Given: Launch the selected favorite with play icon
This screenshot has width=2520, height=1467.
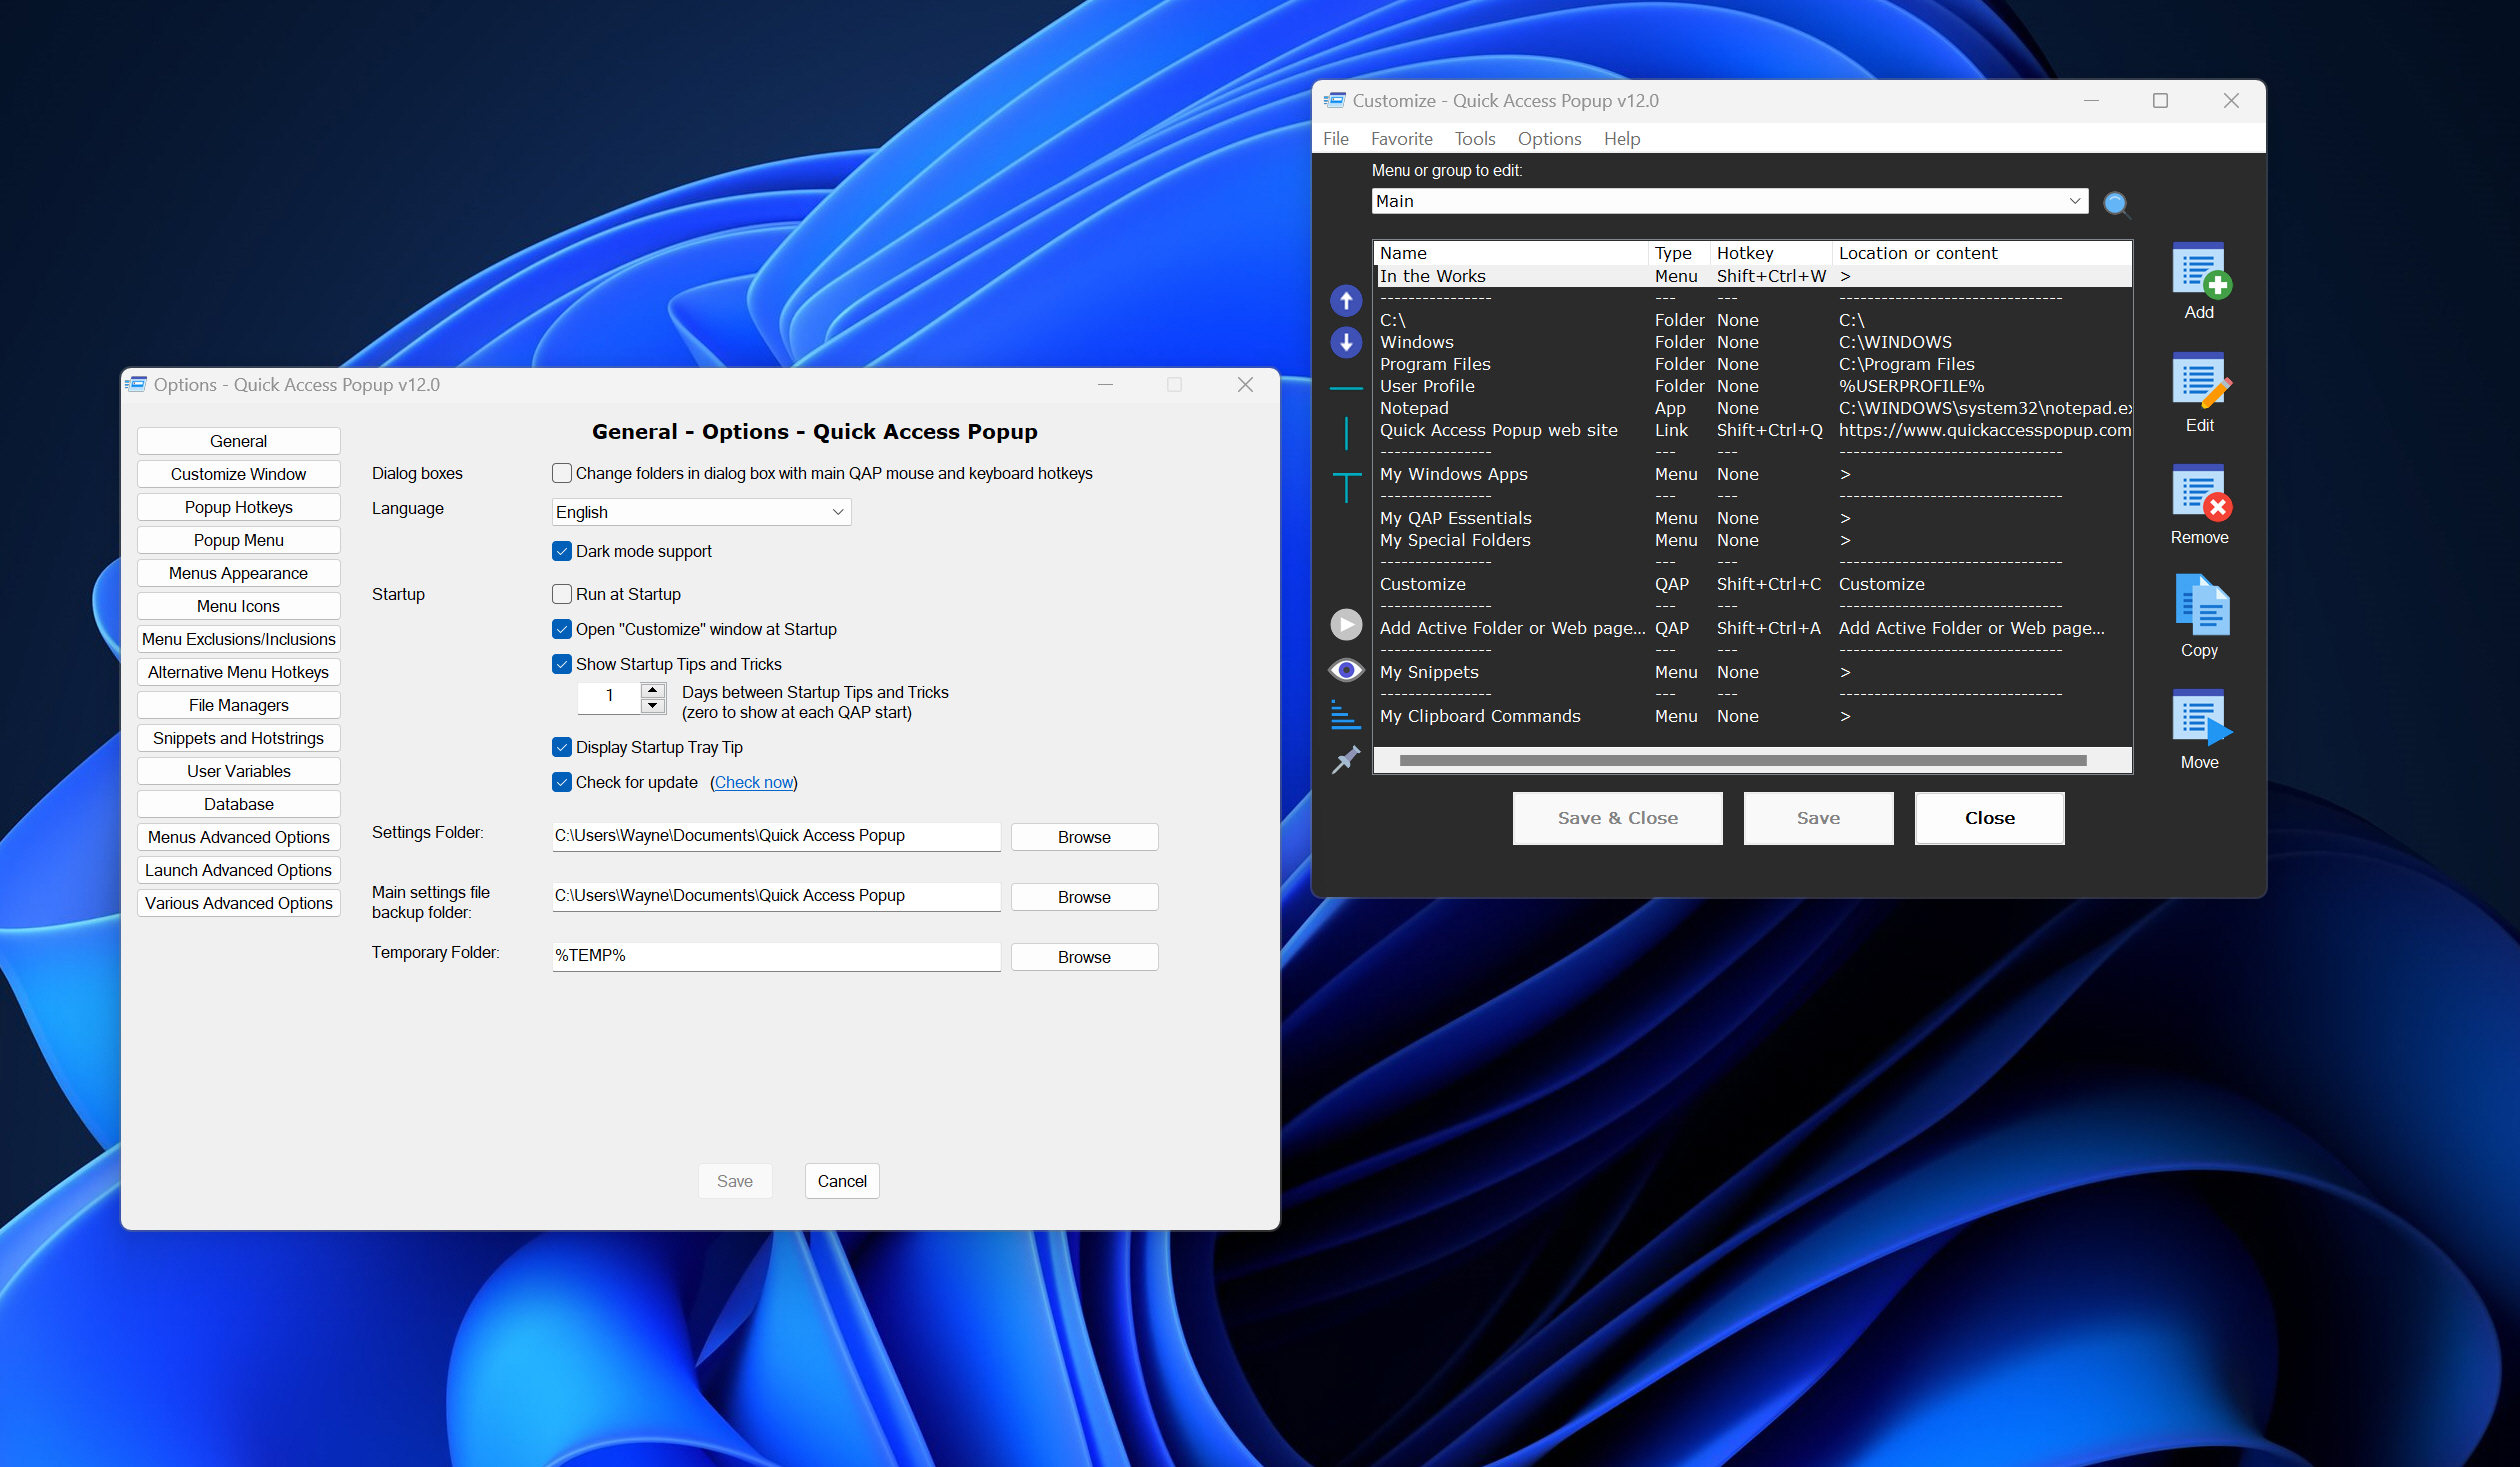Looking at the screenshot, I should pos(1346,623).
